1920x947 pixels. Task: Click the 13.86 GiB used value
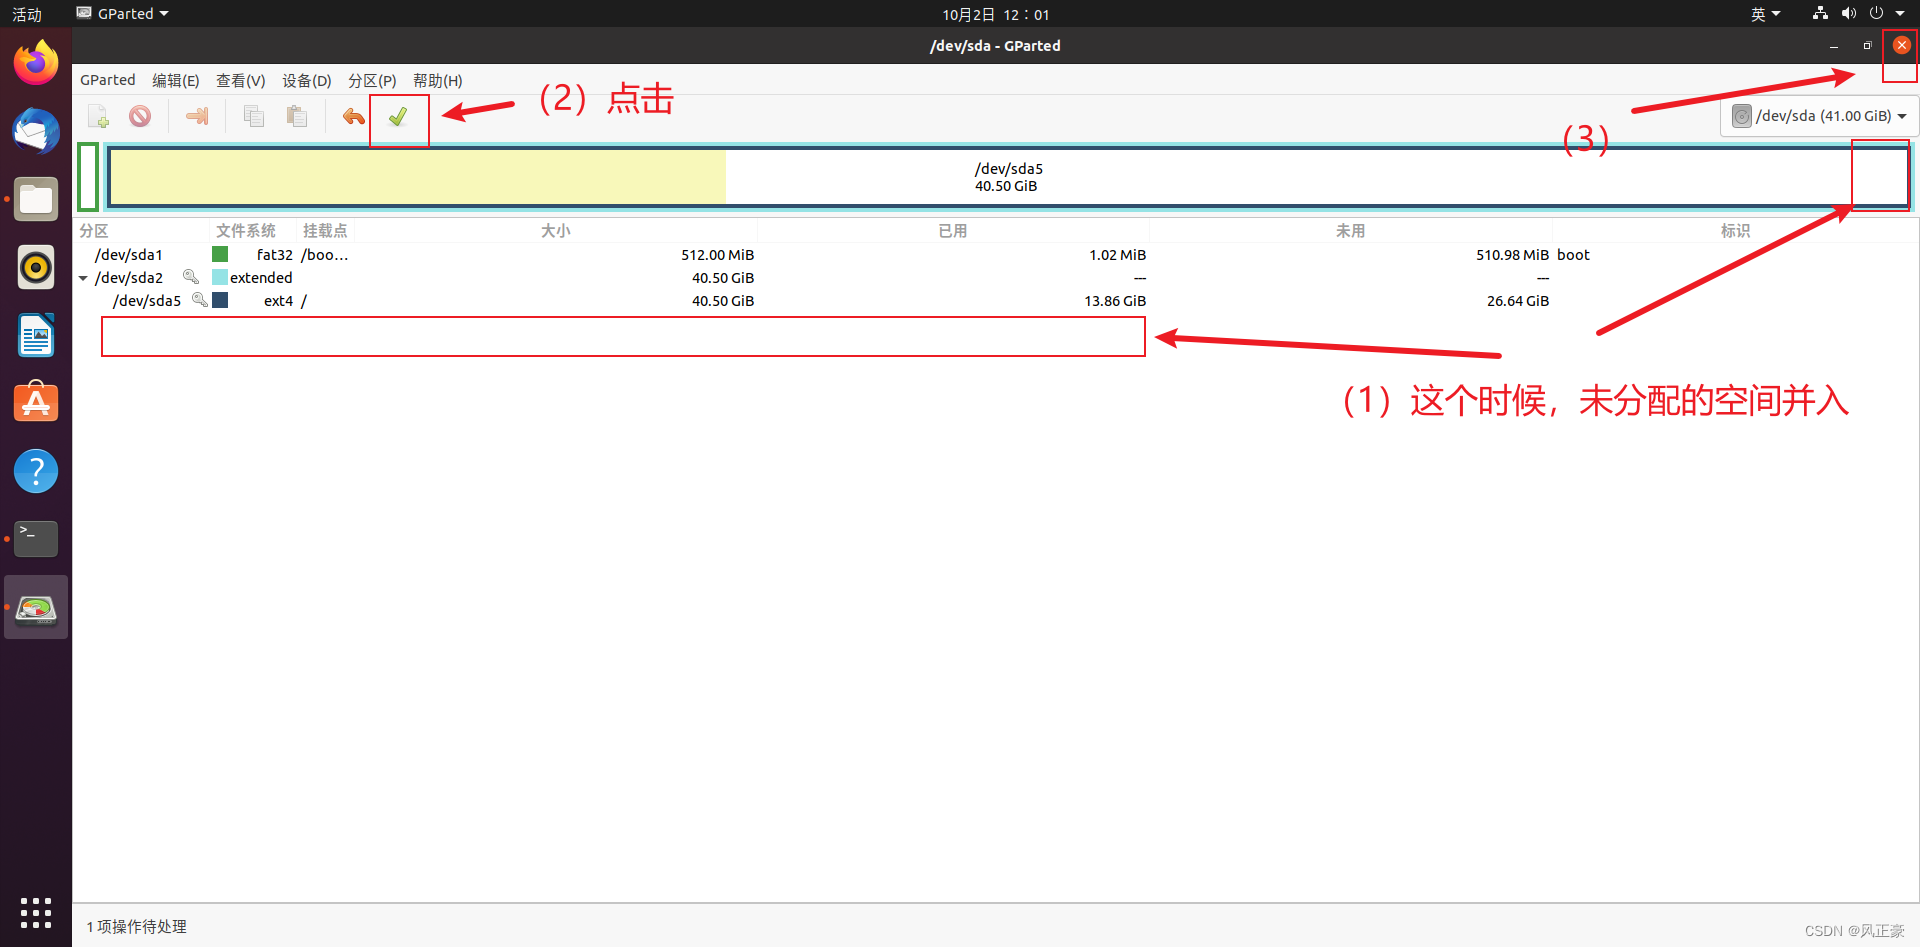tap(1115, 301)
